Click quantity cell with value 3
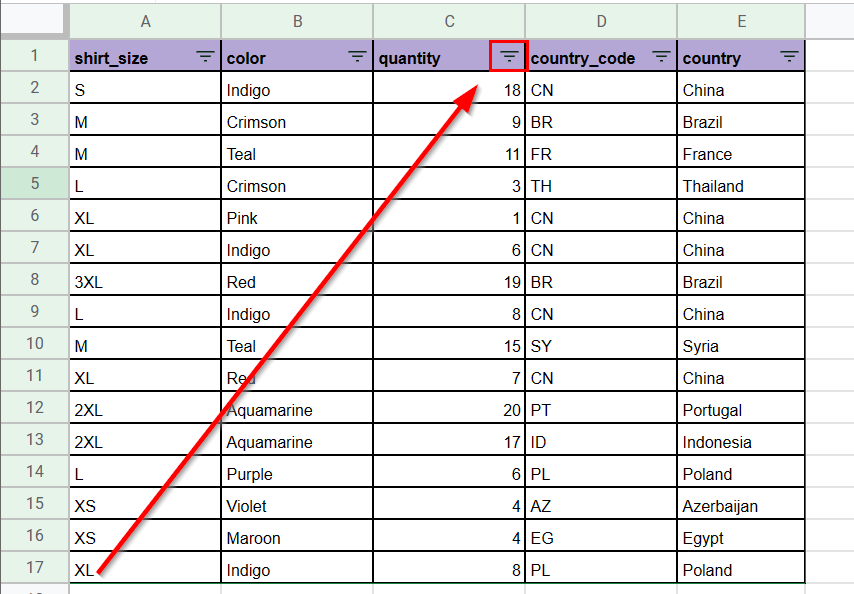Viewport: 854px width, 594px height. (x=449, y=183)
